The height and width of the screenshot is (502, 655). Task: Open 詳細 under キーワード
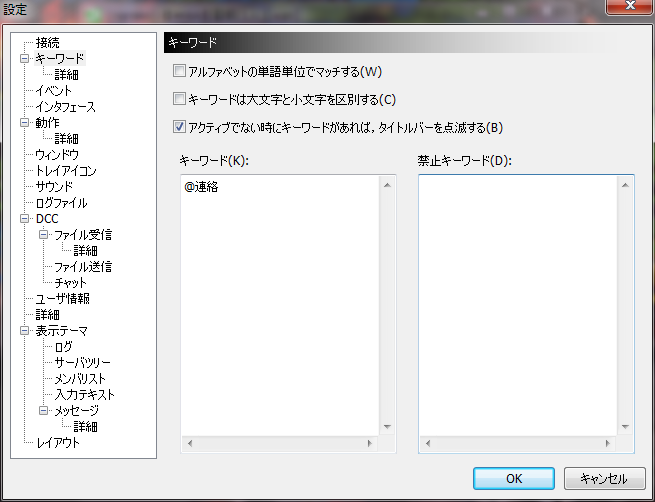point(66,75)
